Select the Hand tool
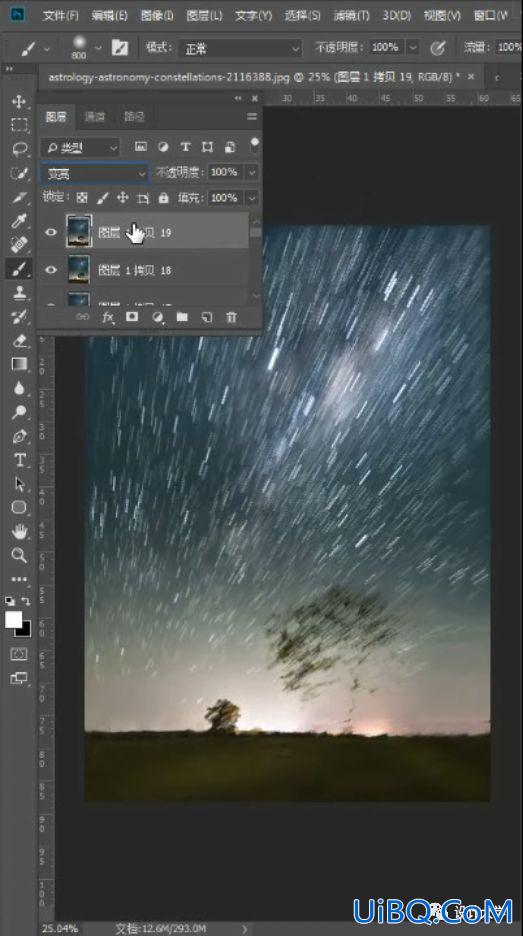523x936 pixels. point(19,531)
